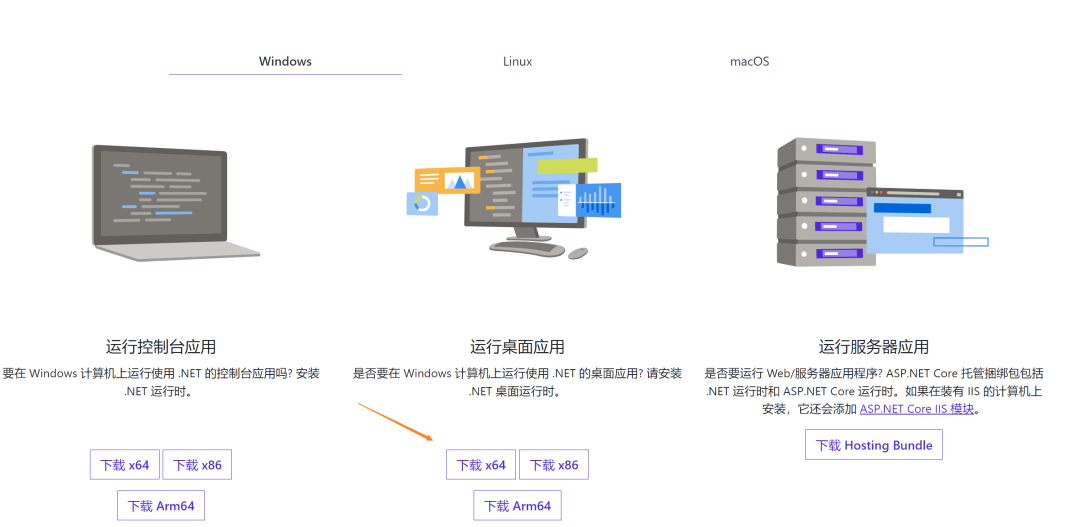This screenshot has height=527, width=1080.
Task: Download Arm64 desktop runtime
Action: (x=517, y=506)
